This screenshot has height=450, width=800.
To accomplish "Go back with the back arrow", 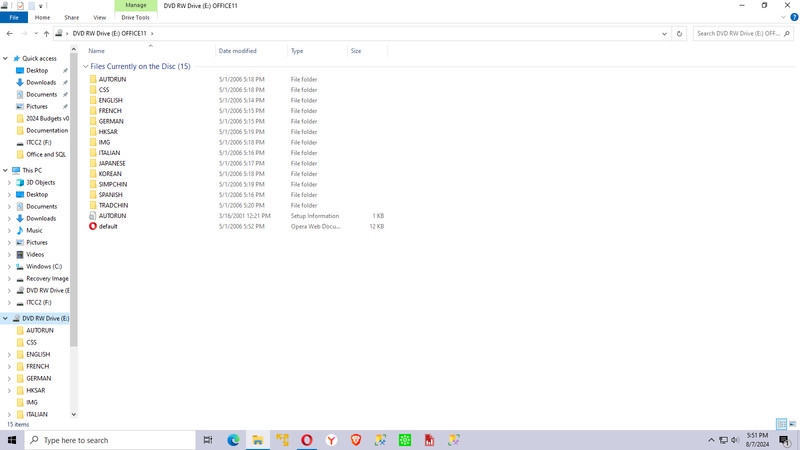I will (x=10, y=34).
